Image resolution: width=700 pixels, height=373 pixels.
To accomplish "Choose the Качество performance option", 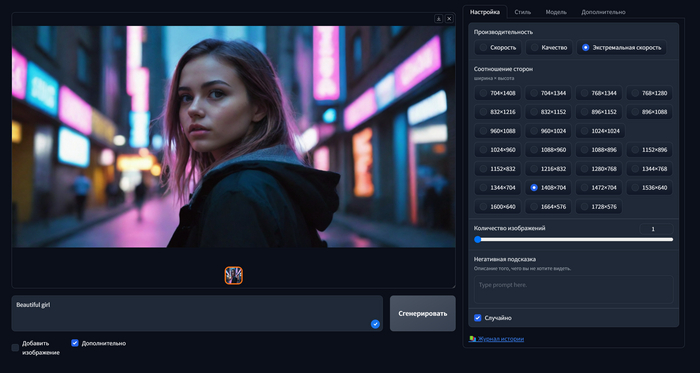I will (x=549, y=47).
